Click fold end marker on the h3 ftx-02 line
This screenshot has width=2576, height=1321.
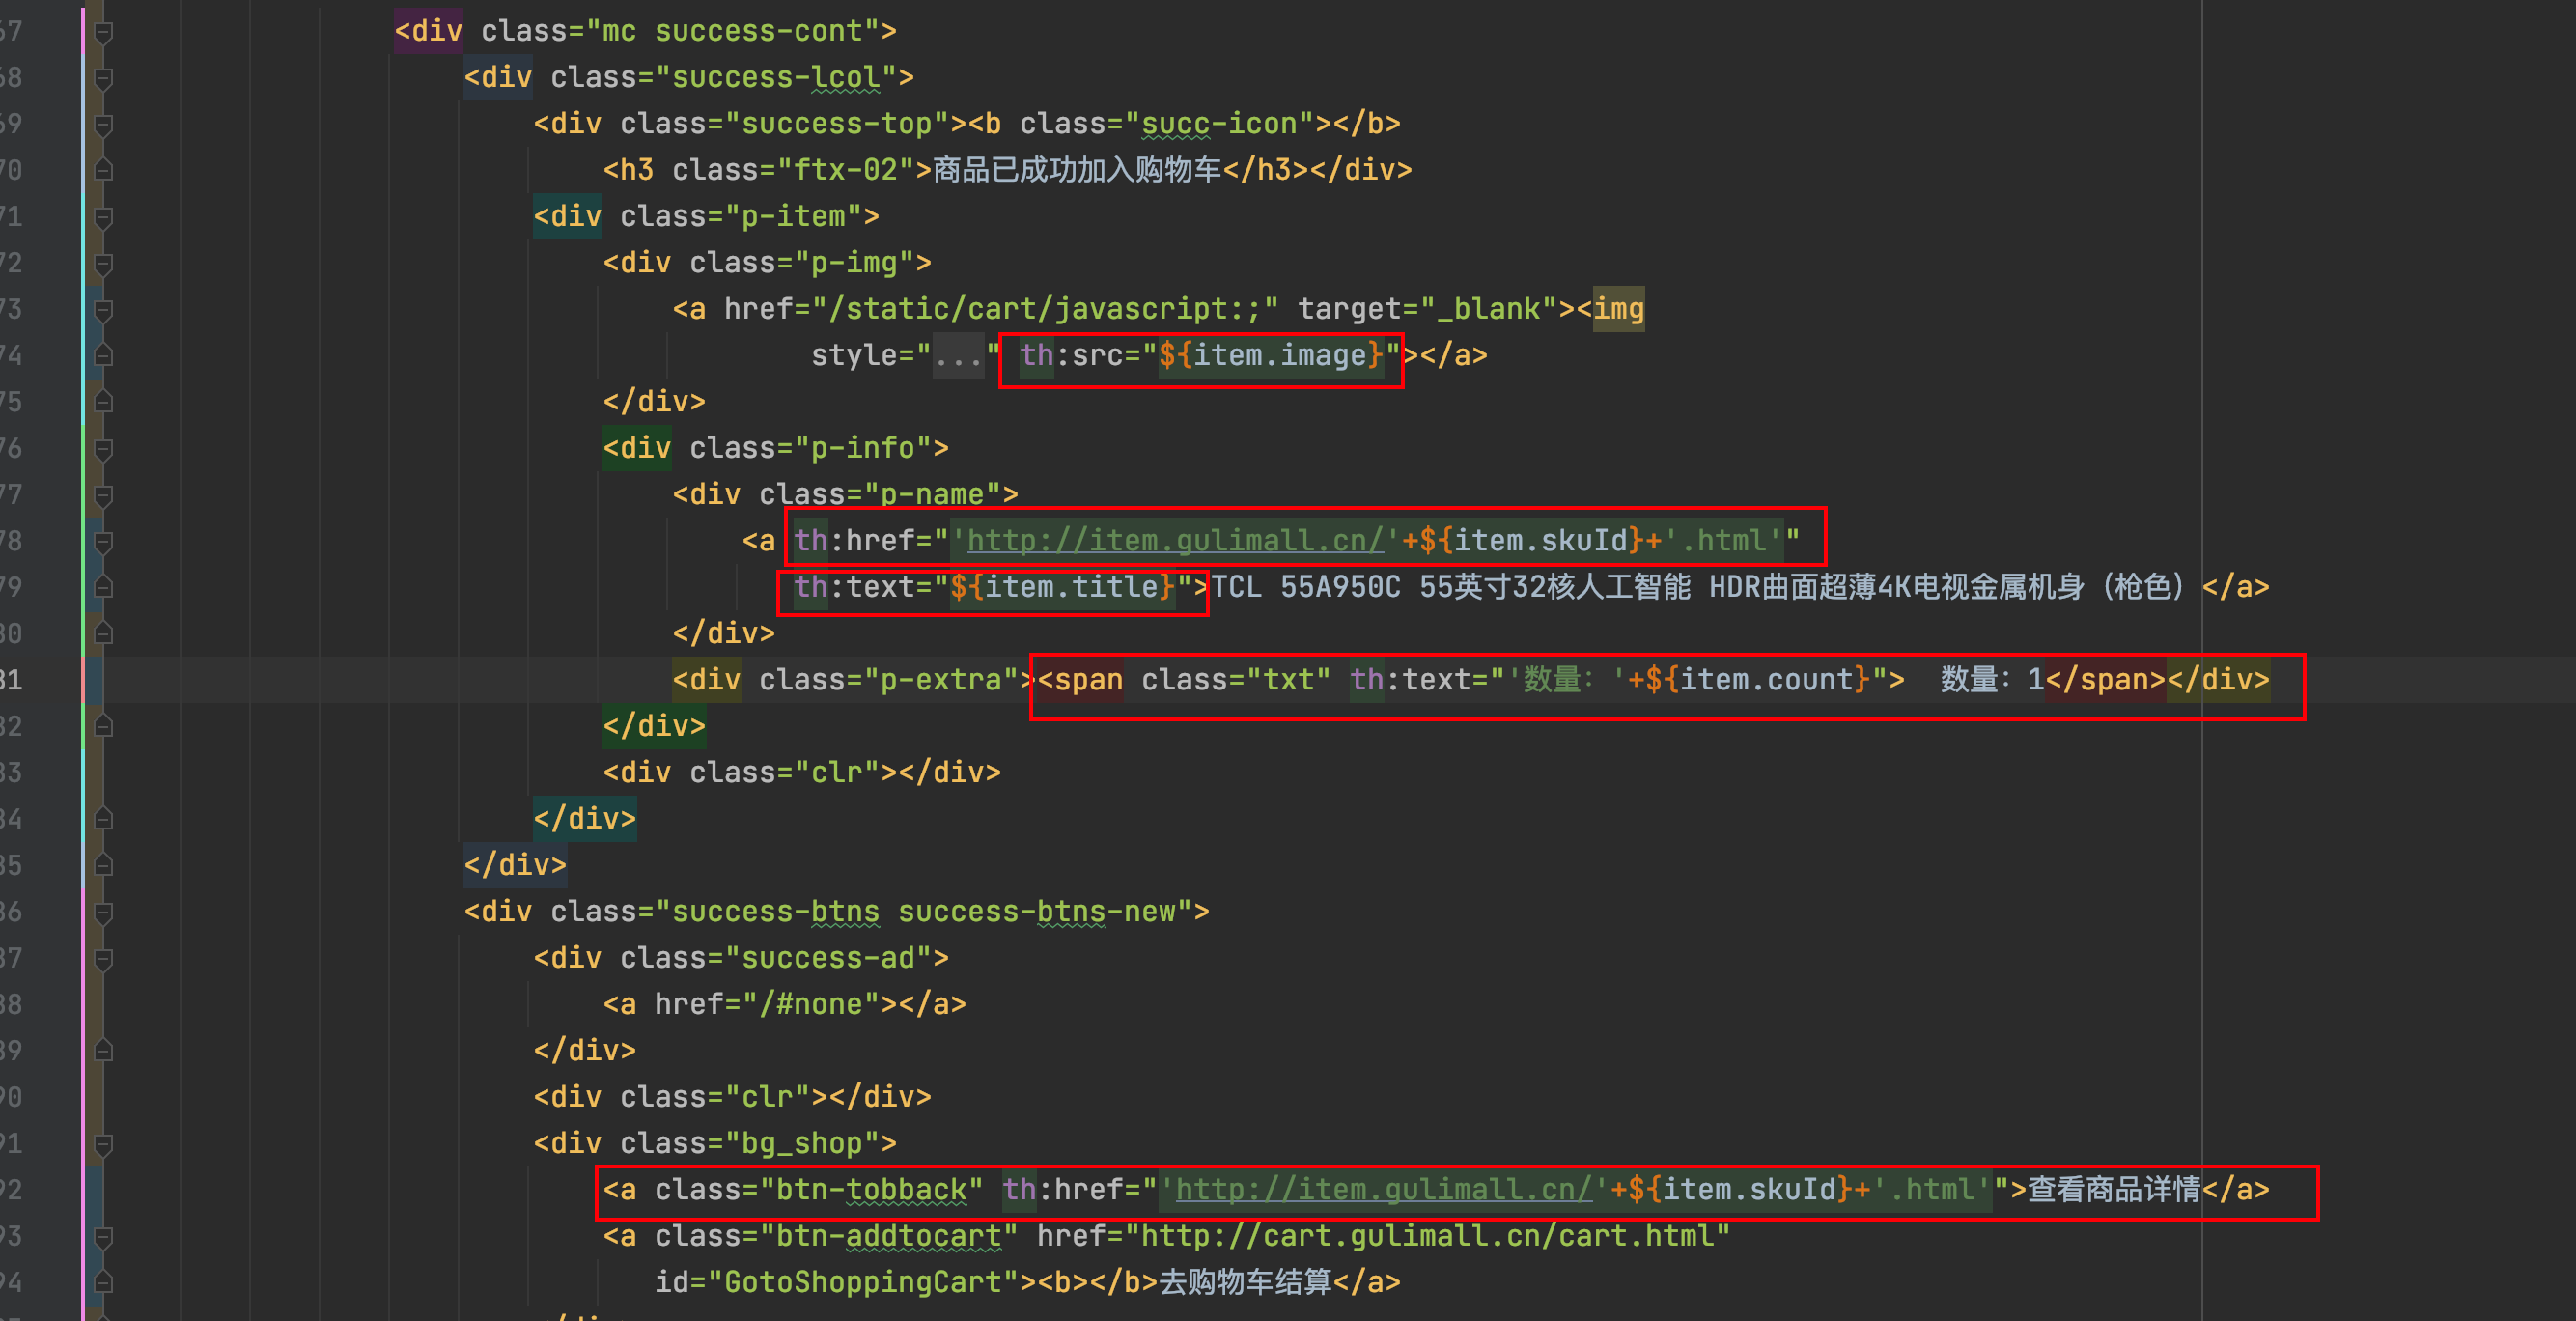pyautogui.click(x=102, y=170)
